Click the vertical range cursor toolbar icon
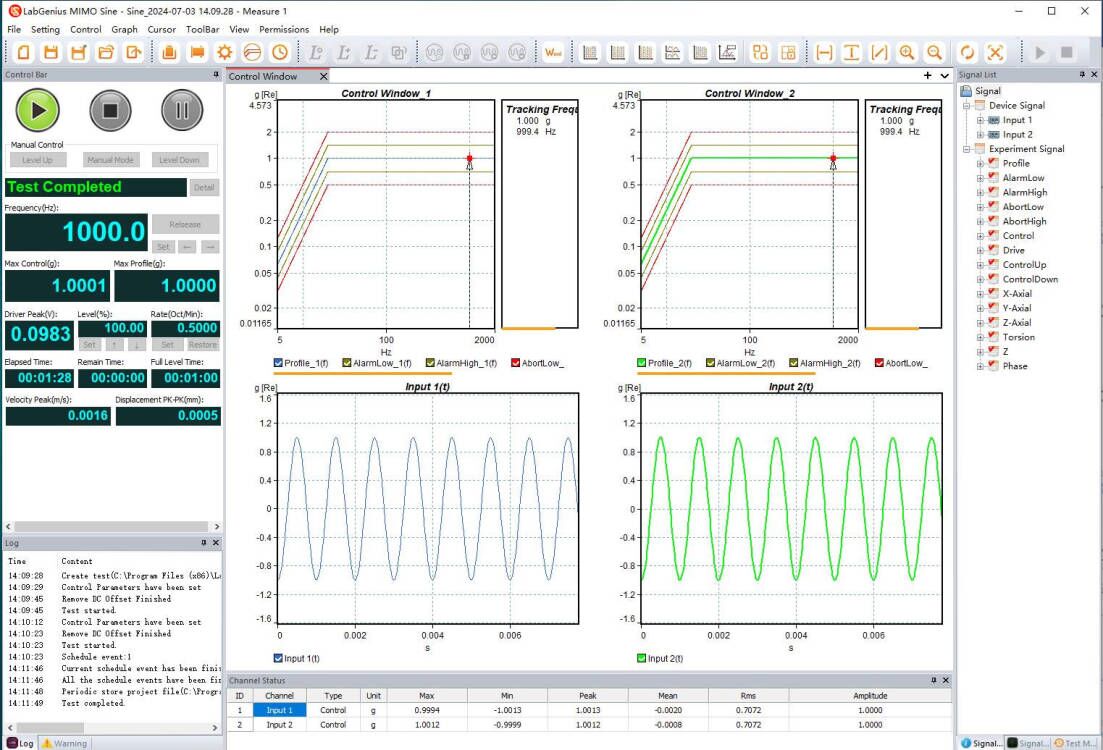 [851, 52]
